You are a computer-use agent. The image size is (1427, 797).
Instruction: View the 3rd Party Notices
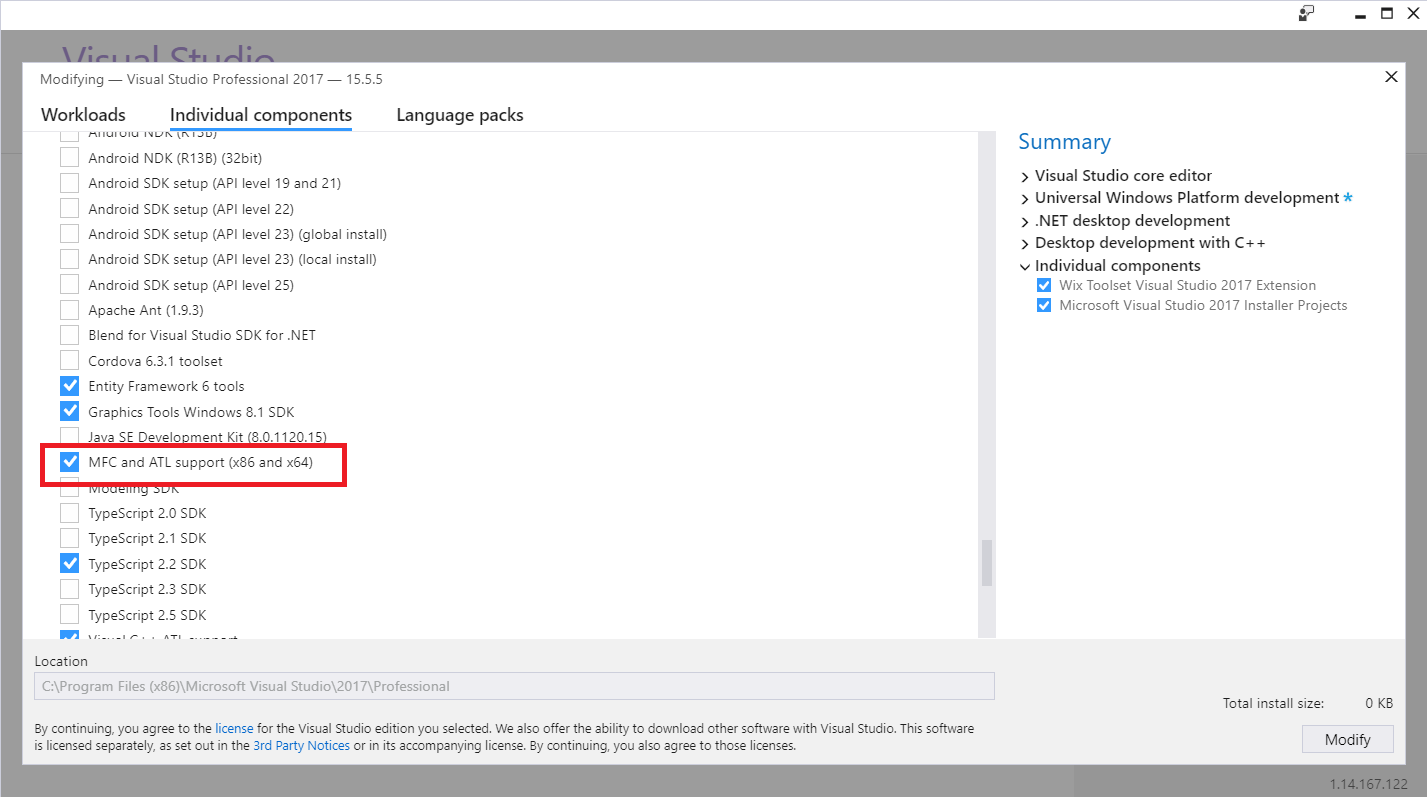301,745
